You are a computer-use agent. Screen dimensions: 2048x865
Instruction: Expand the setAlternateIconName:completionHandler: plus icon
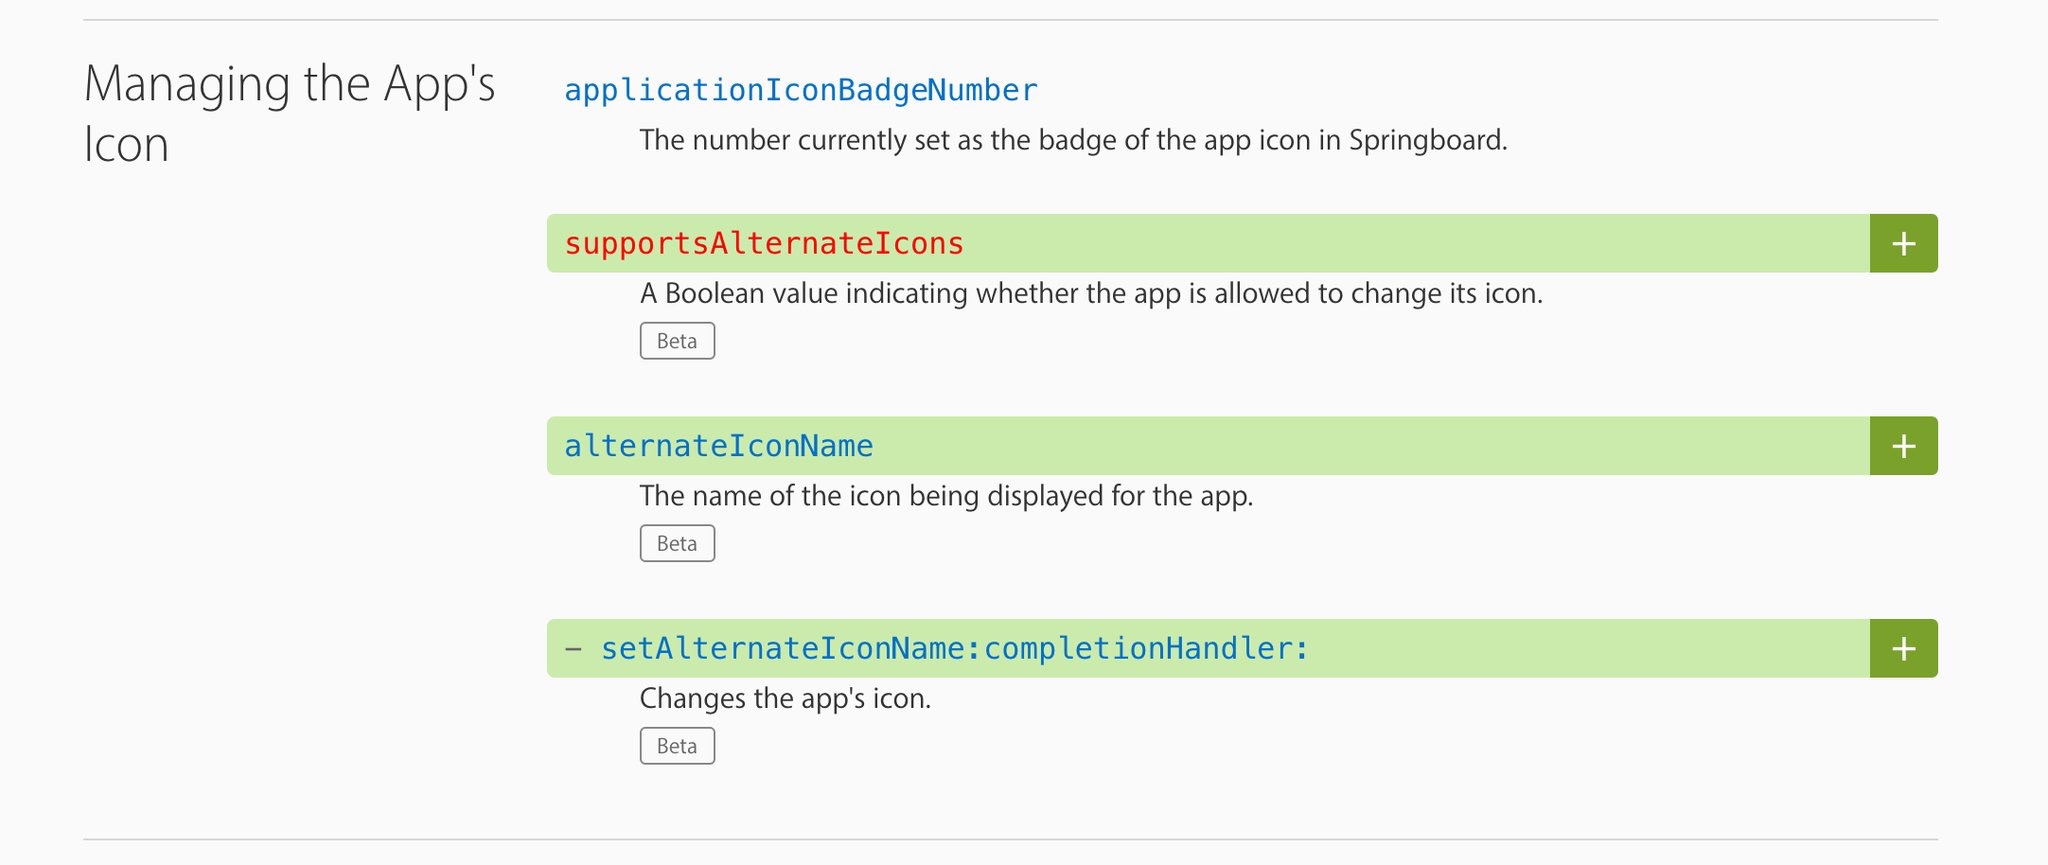[1904, 648]
